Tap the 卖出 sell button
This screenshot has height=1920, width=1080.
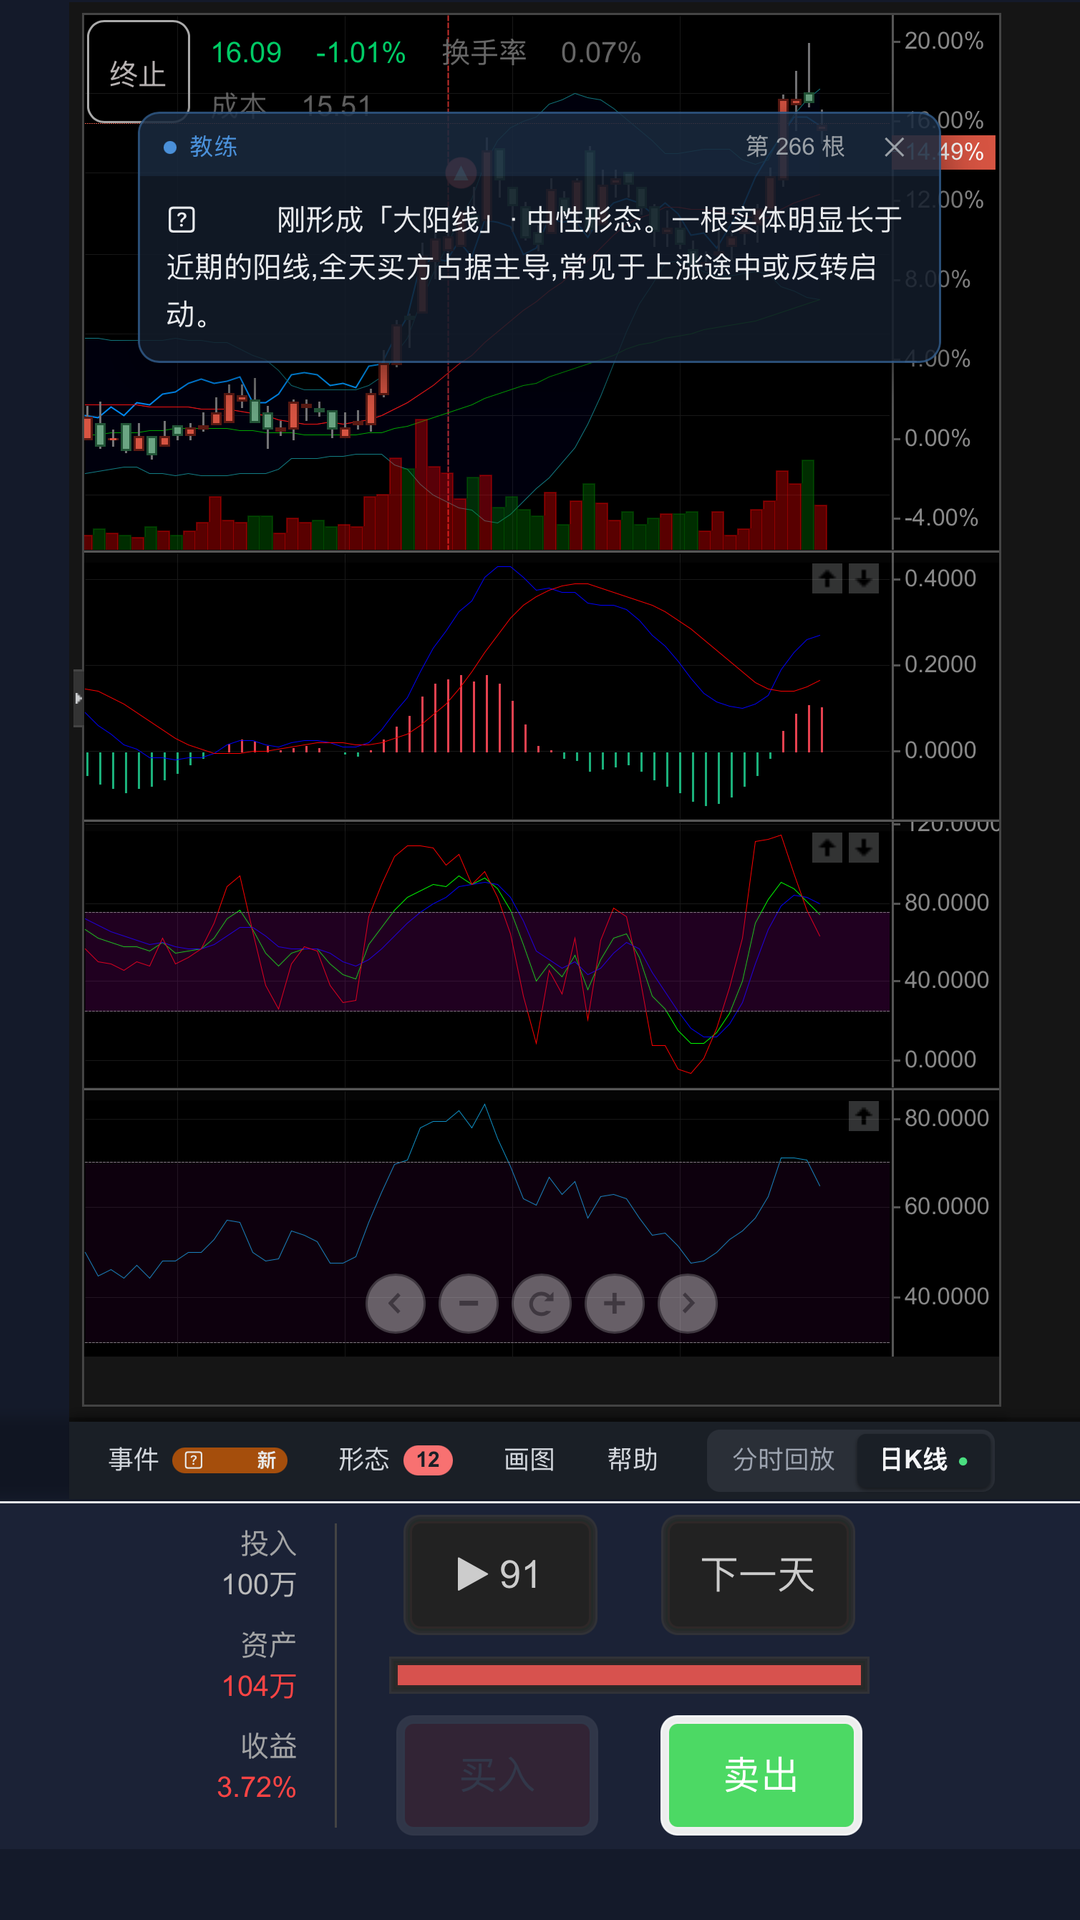tap(761, 1775)
